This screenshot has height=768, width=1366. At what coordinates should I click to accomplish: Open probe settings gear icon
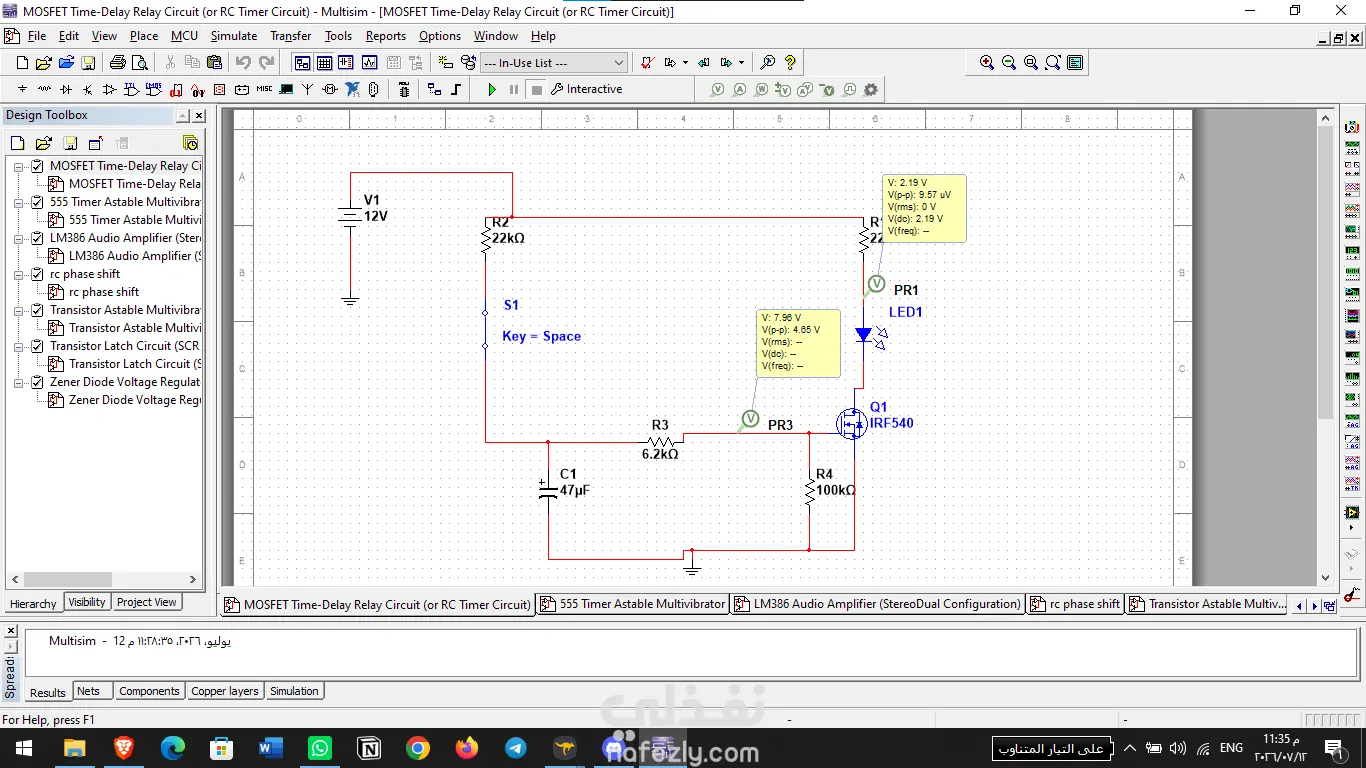click(871, 89)
